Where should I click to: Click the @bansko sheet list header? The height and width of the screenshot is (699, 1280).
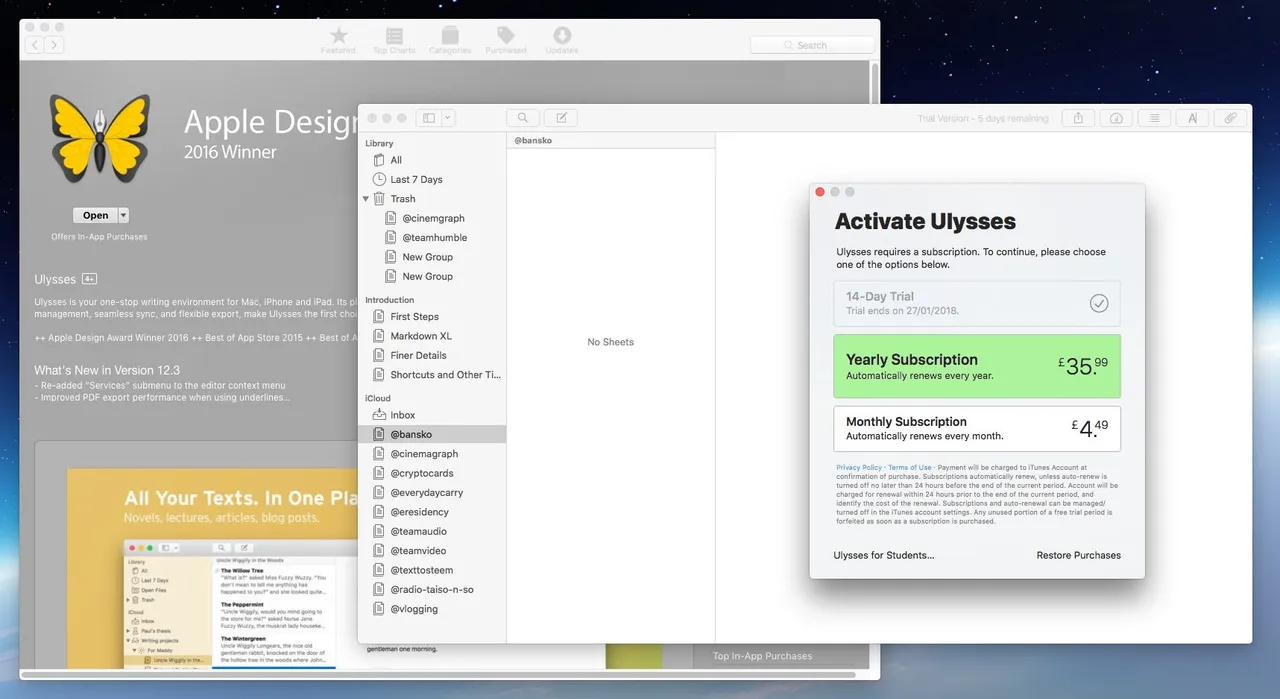611,140
